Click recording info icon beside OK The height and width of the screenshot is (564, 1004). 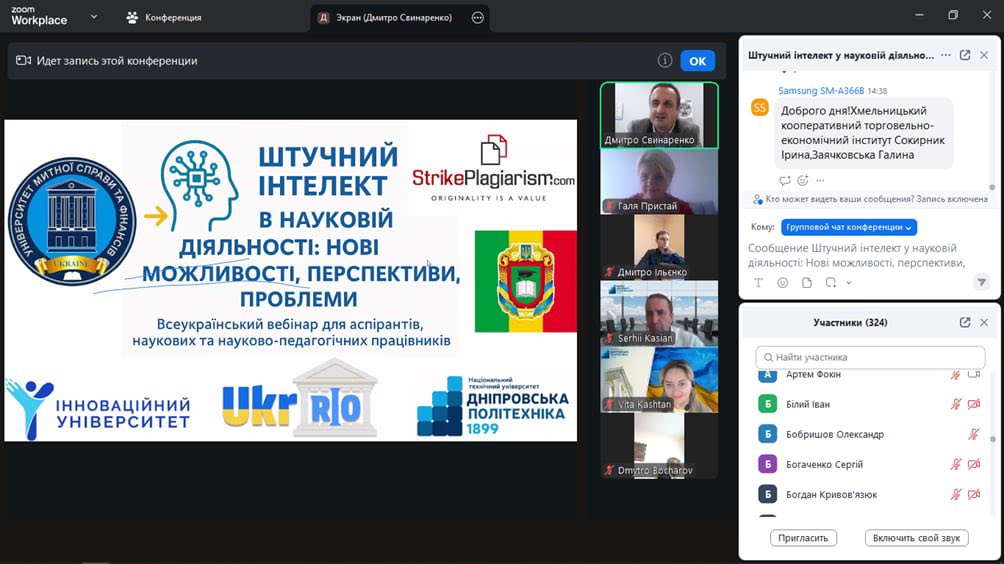point(665,61)
